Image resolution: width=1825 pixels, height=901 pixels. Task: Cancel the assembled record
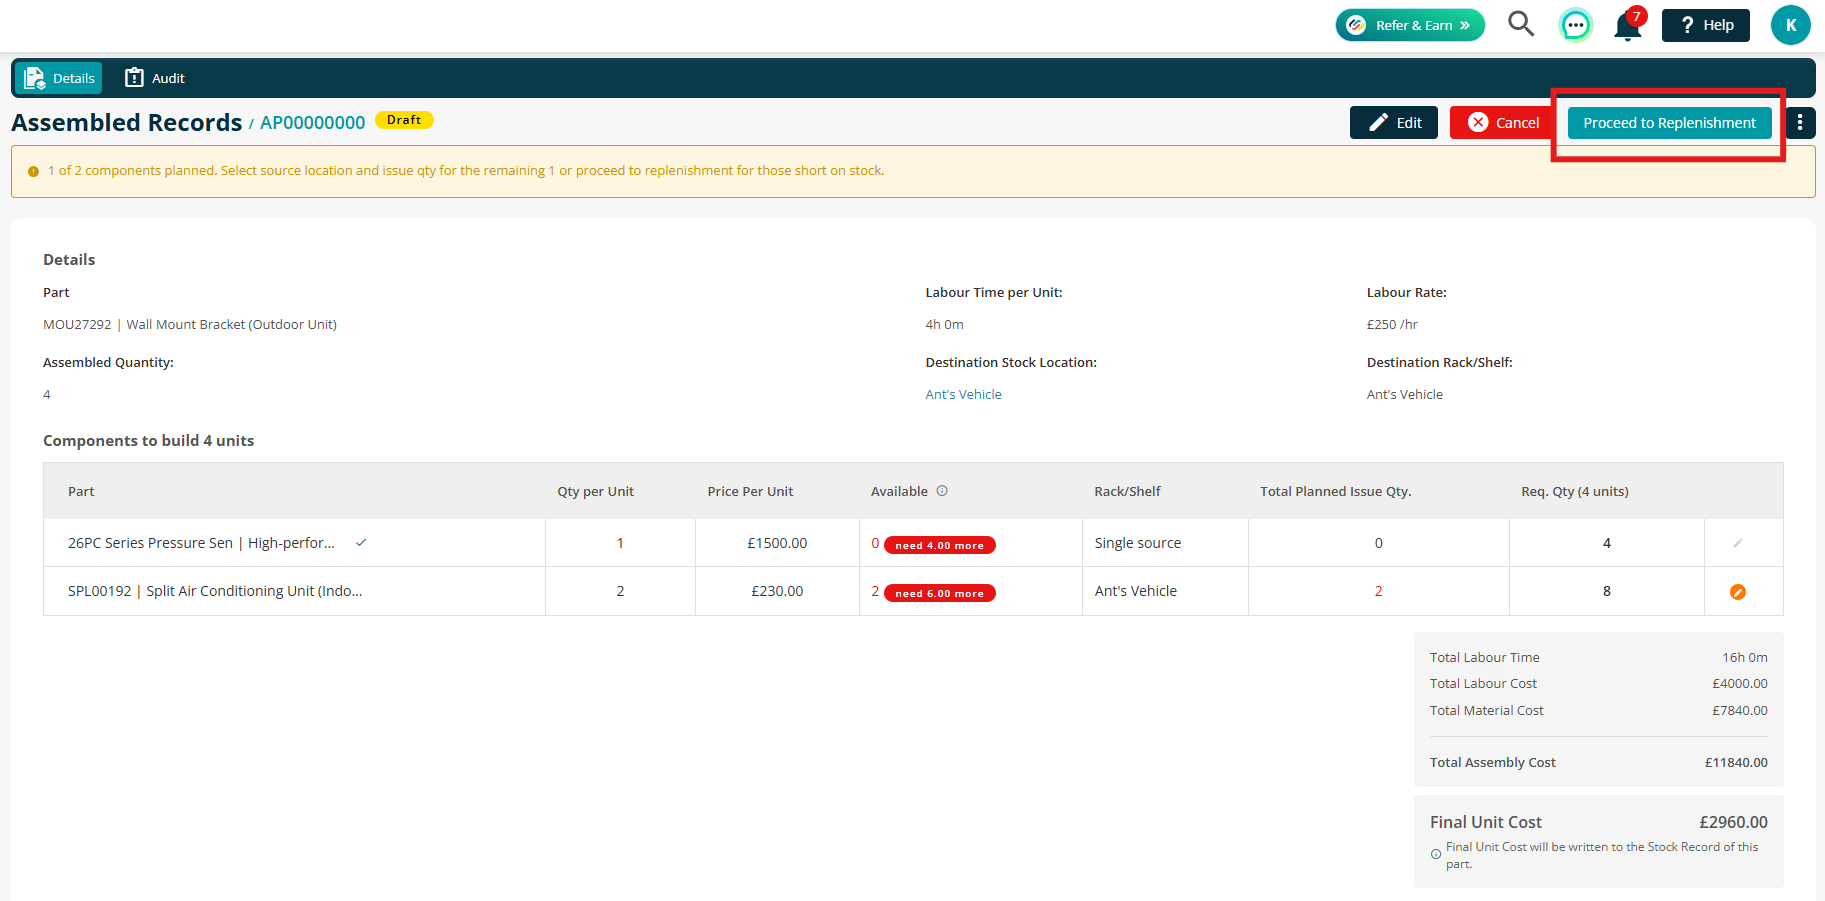(1504, 122)
